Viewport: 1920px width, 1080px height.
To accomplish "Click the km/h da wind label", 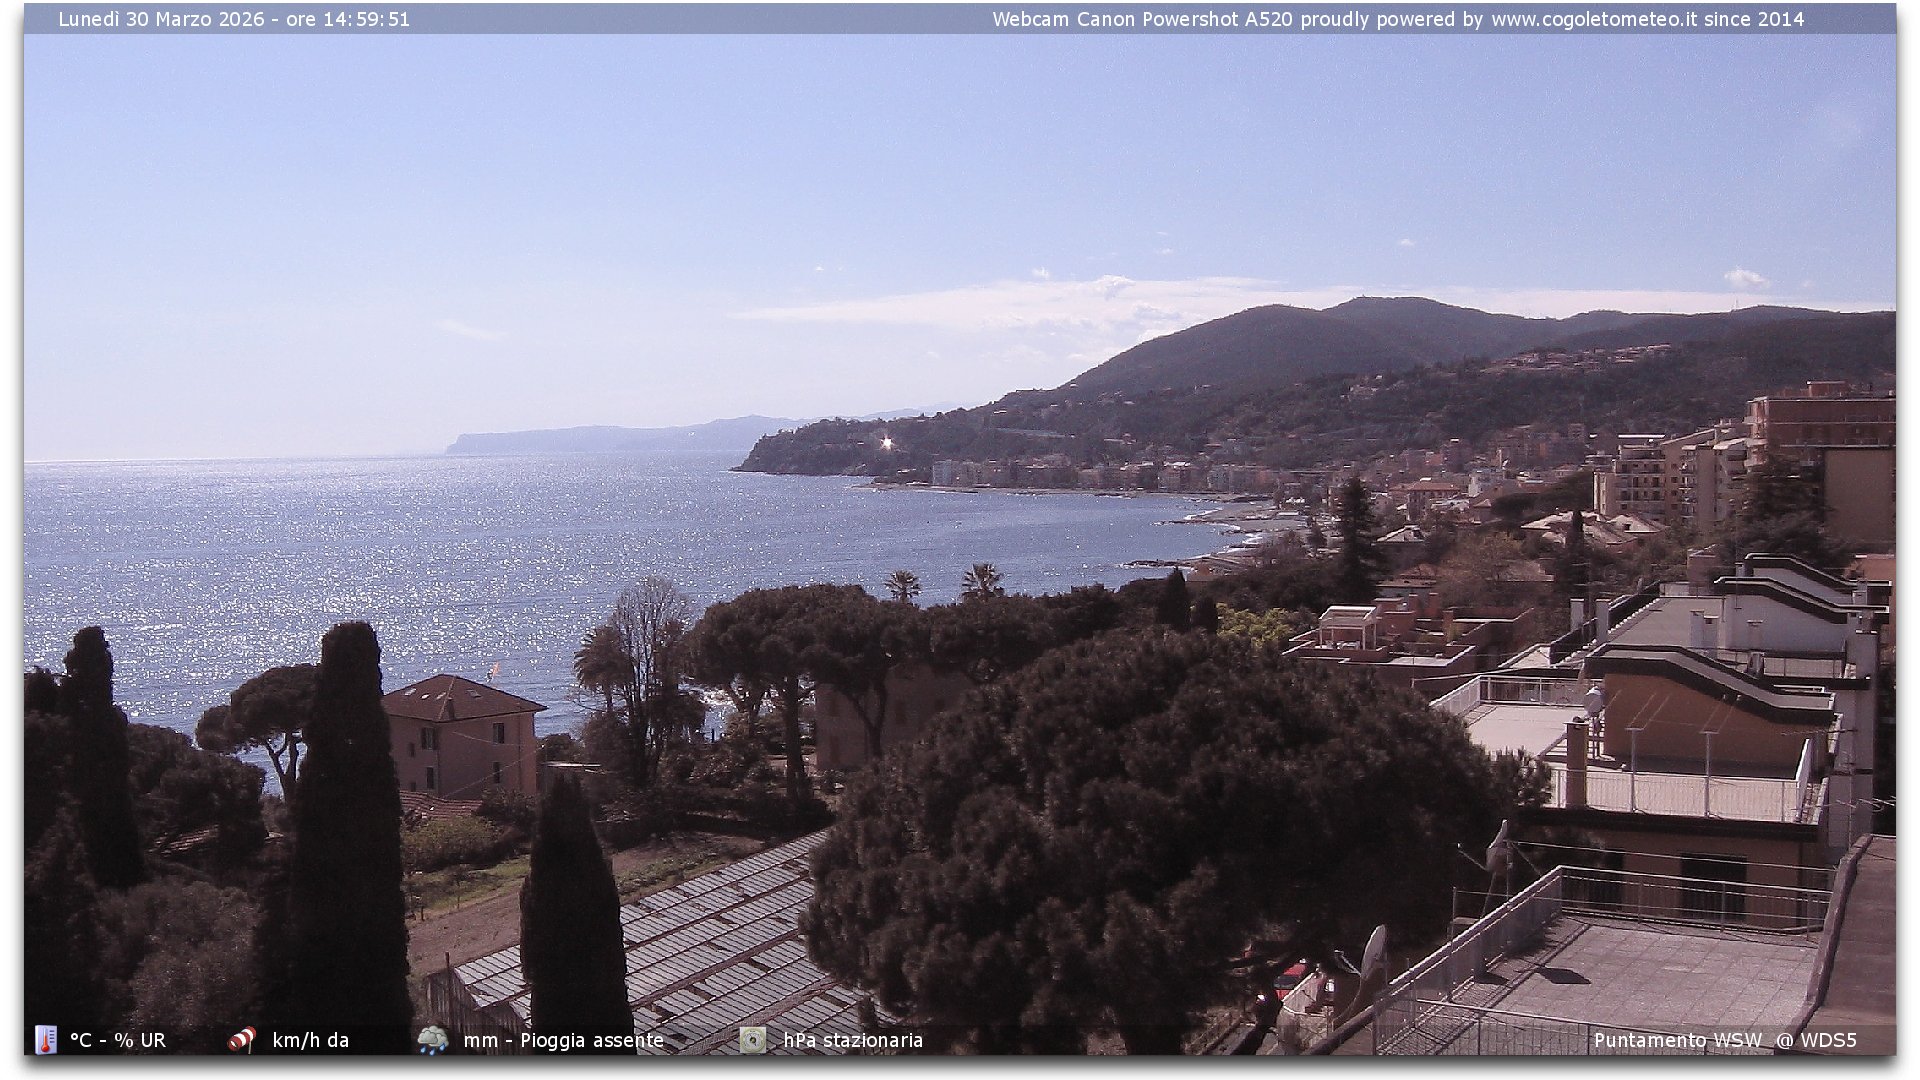I will 310,1040.
